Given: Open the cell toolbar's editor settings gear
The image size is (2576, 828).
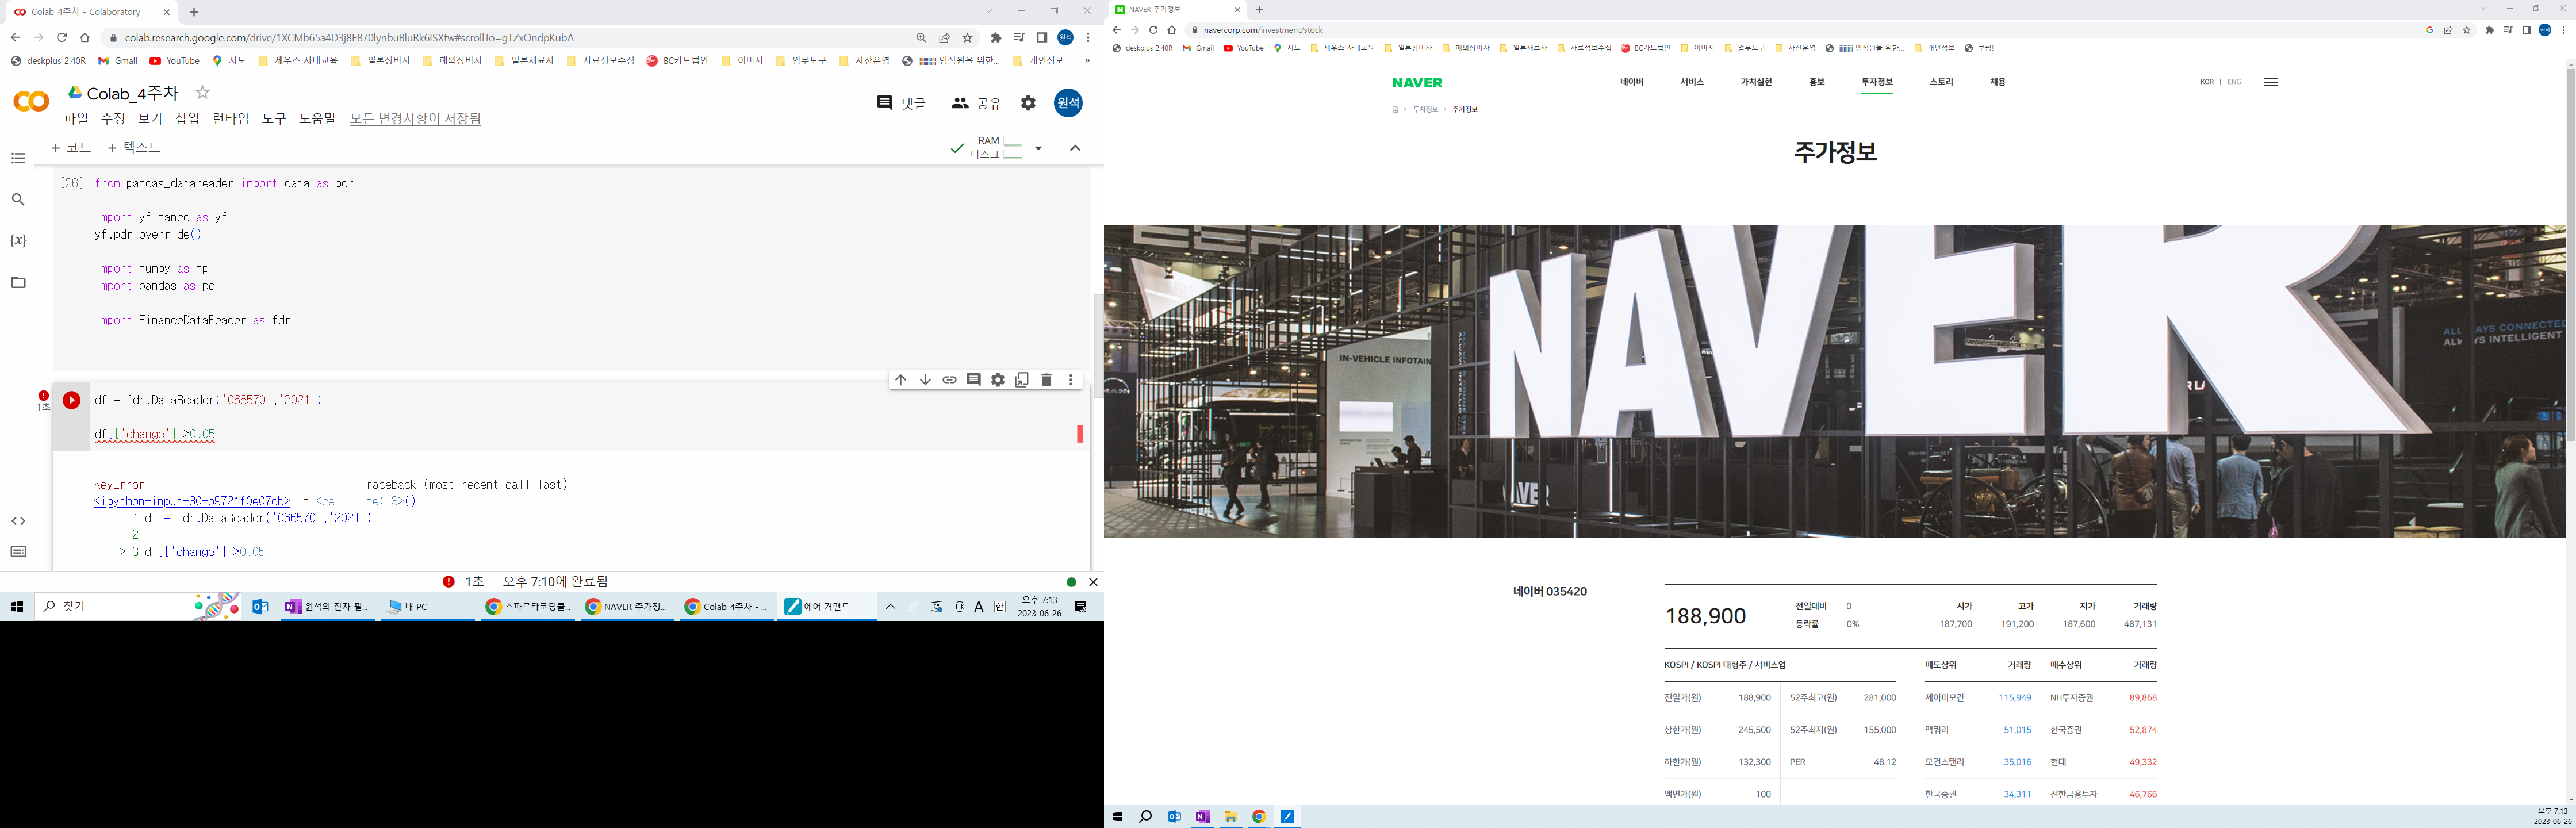Looking at the screenshot, I should (998, 380).
